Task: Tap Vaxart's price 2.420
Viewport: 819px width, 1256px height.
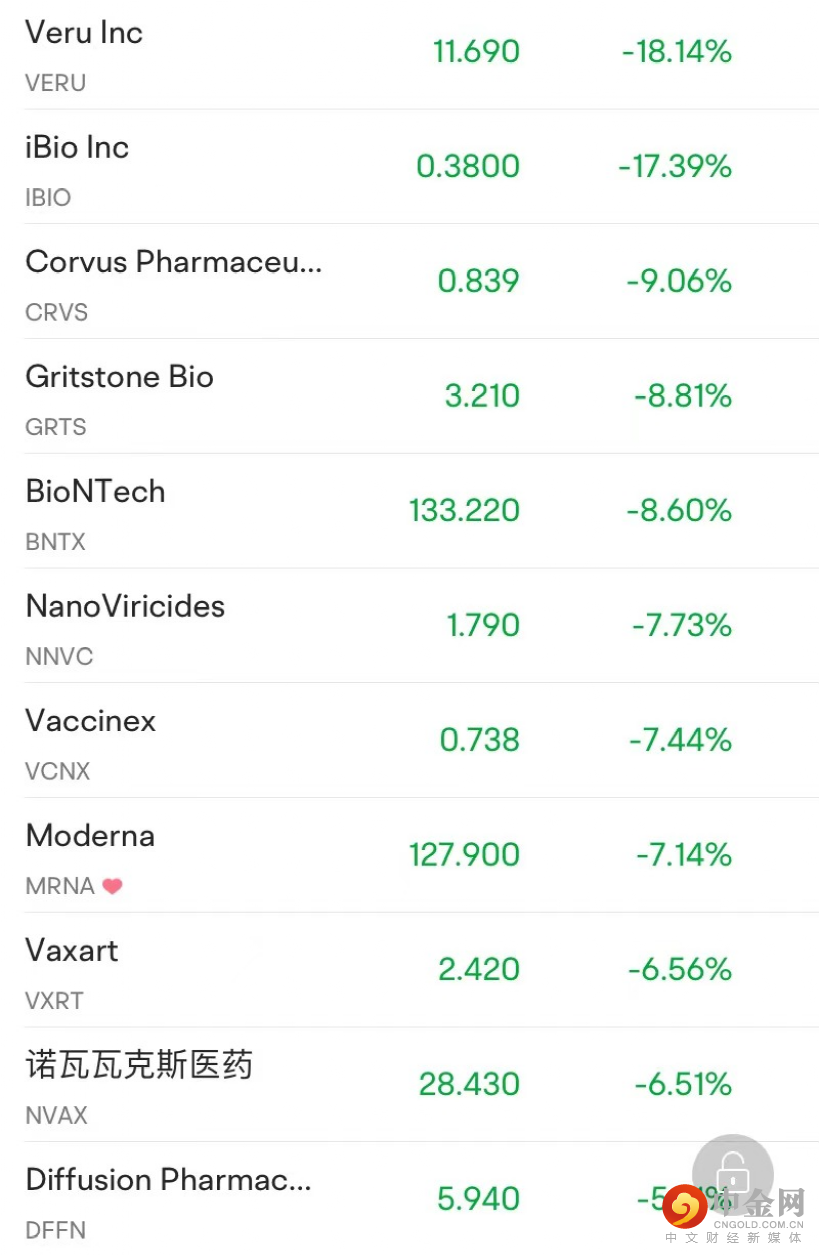Action: coord(479,970)
